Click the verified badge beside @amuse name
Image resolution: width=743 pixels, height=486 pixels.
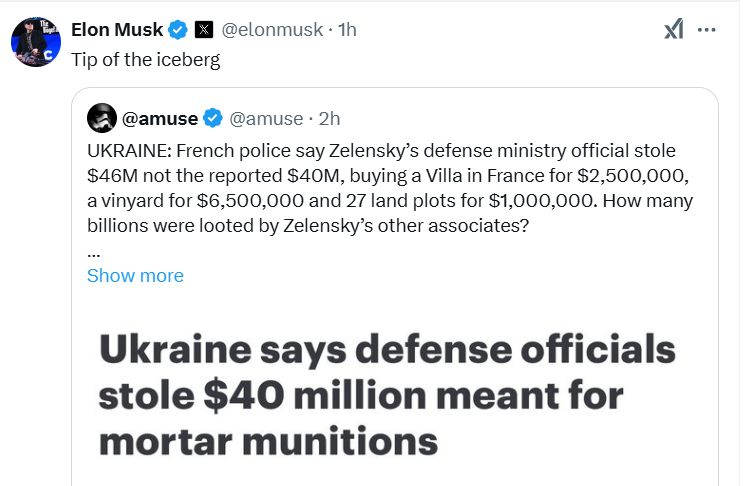pos(213,119)
